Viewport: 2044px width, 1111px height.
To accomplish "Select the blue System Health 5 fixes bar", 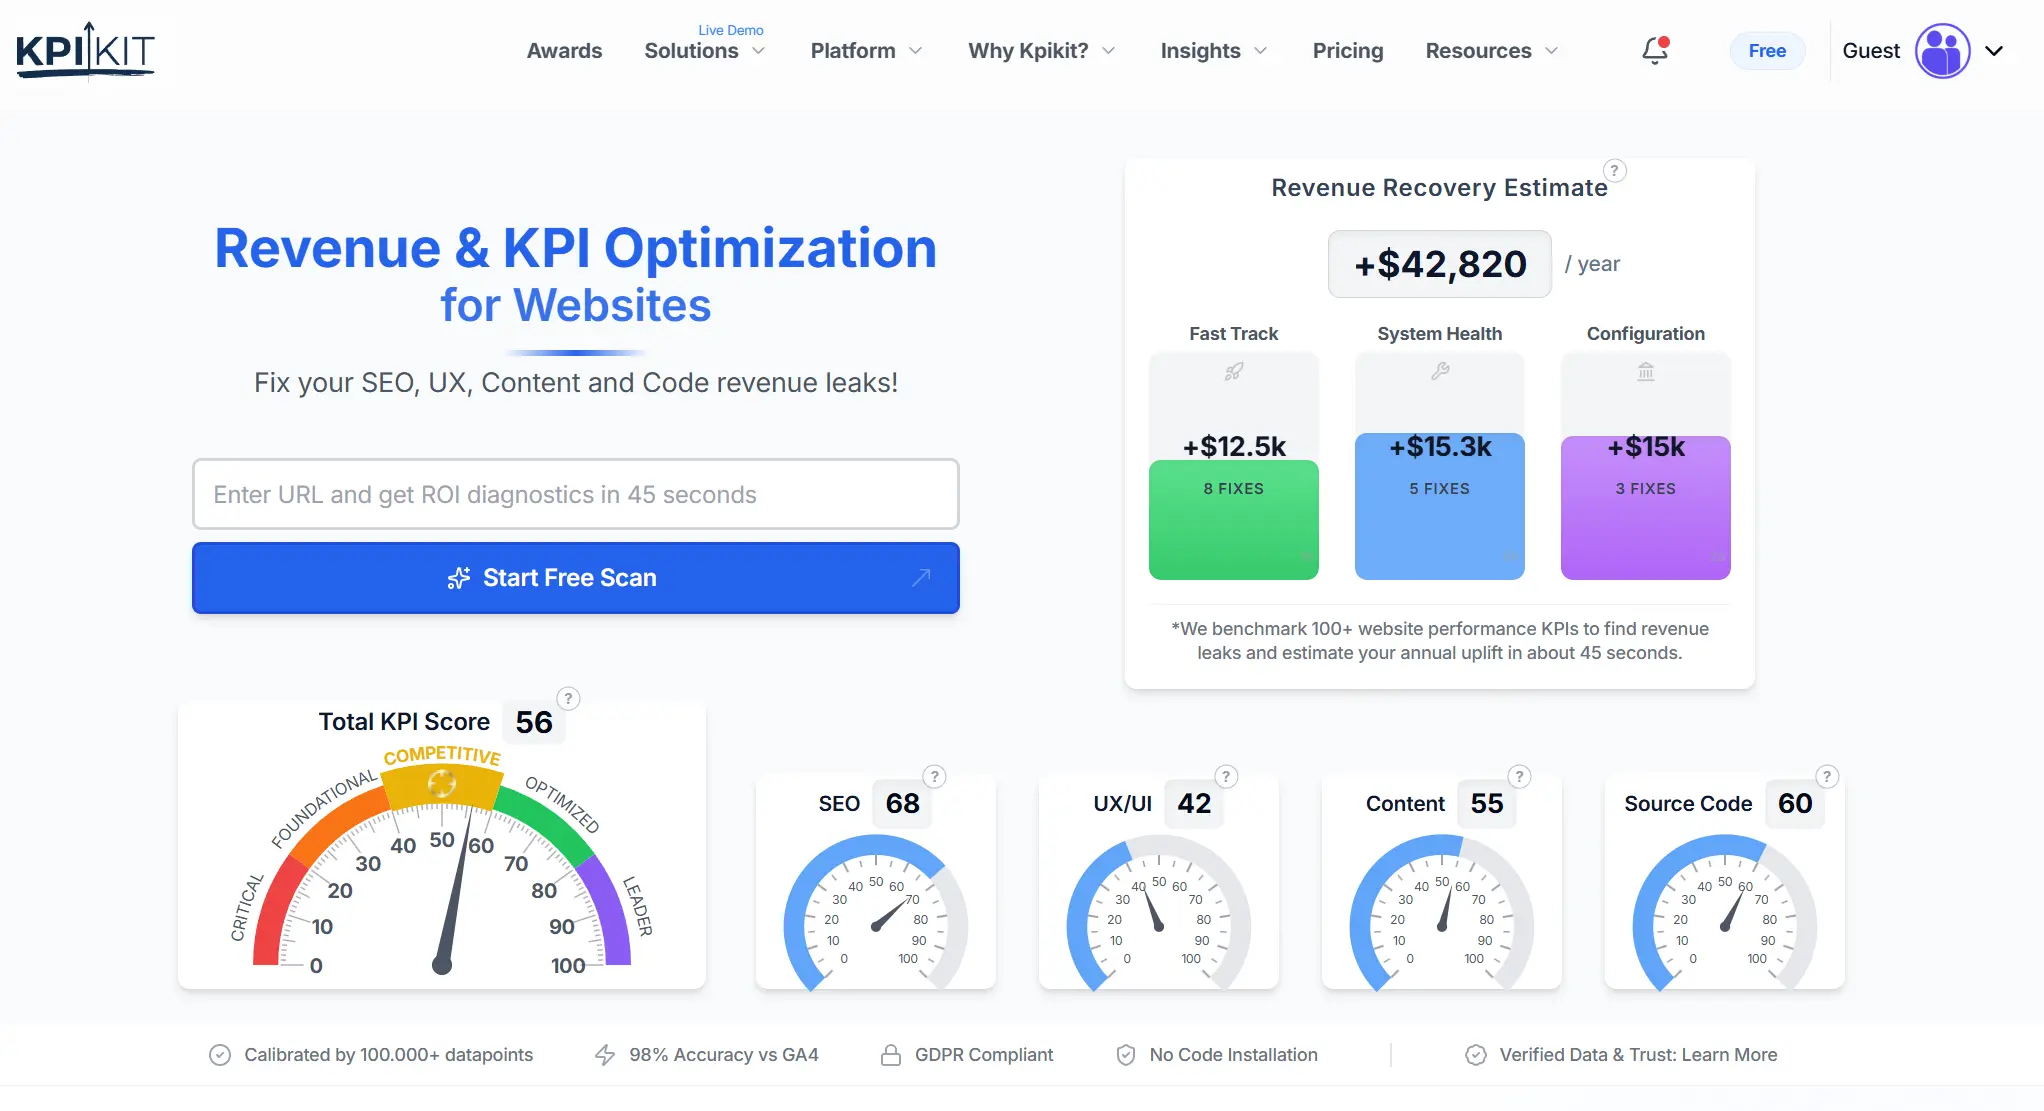I will [x=1440, y=507].
